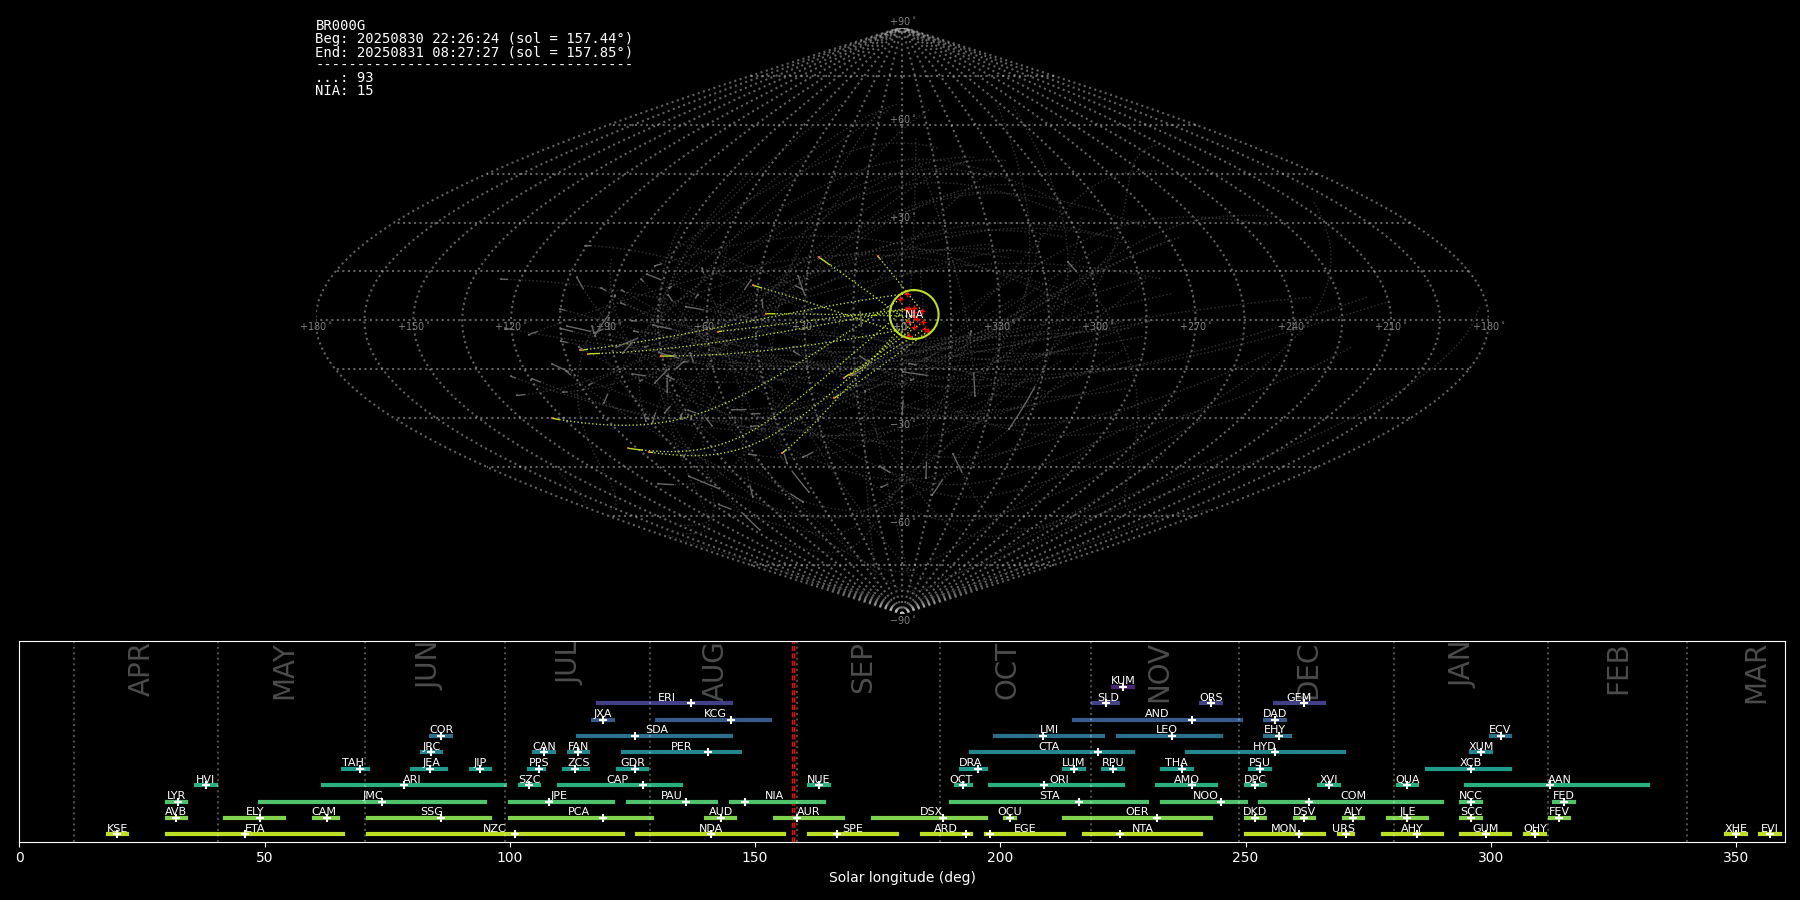The image size is (1800, 900).
Task: Click the STA shower label
Action: (1049, 796)
